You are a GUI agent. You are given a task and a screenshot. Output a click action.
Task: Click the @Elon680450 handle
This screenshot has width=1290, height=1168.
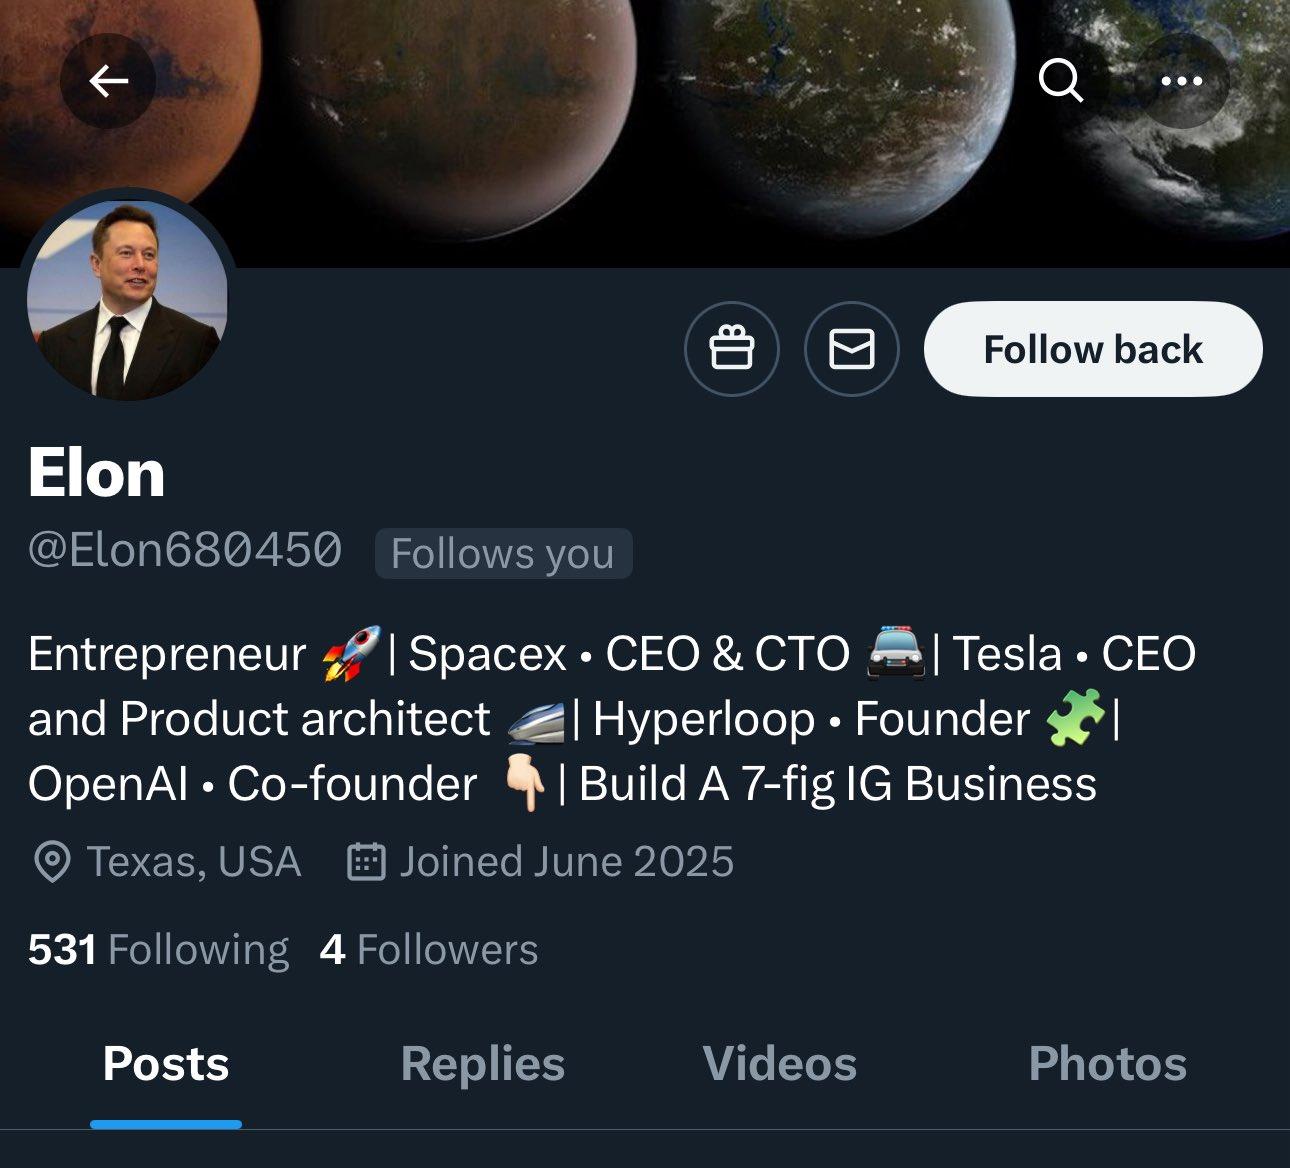(x=185, y=551)
